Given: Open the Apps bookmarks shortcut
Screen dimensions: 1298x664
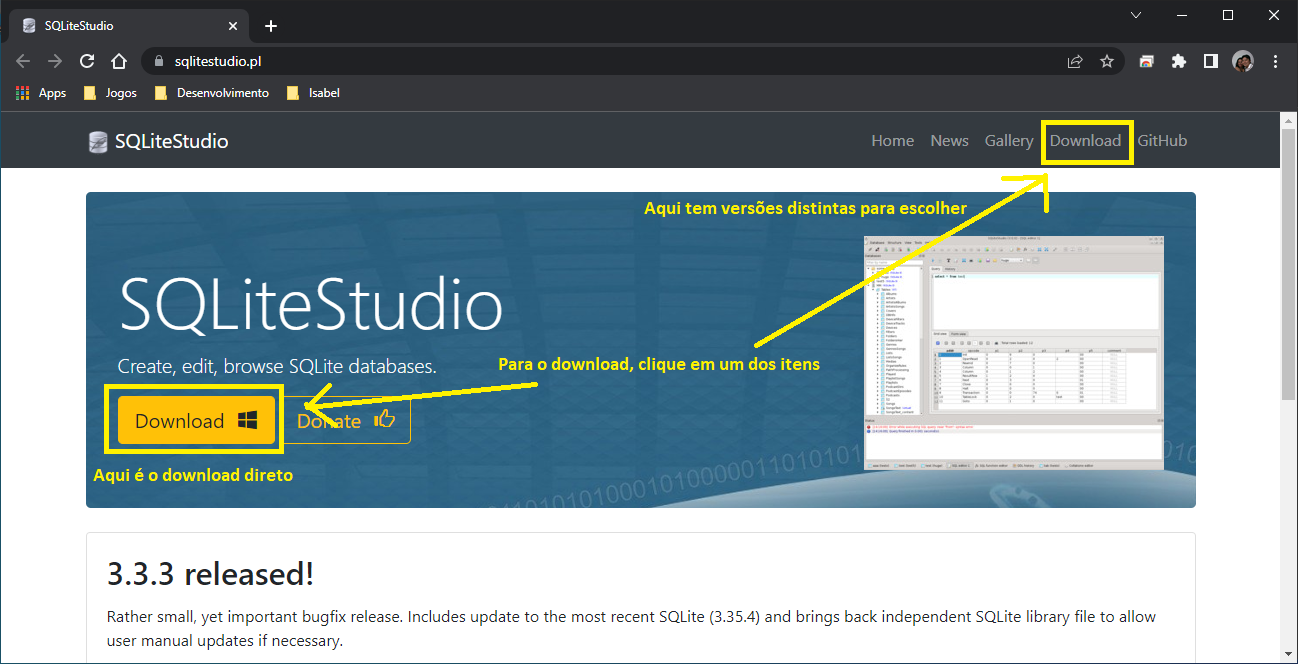Looking at the screenshot, I should pyautogui.click(x=41, y=93).
